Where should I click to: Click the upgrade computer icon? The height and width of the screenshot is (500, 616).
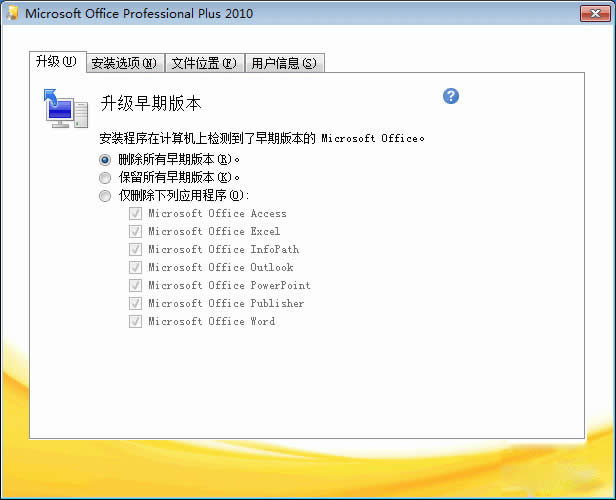click(x=65, y=109)
